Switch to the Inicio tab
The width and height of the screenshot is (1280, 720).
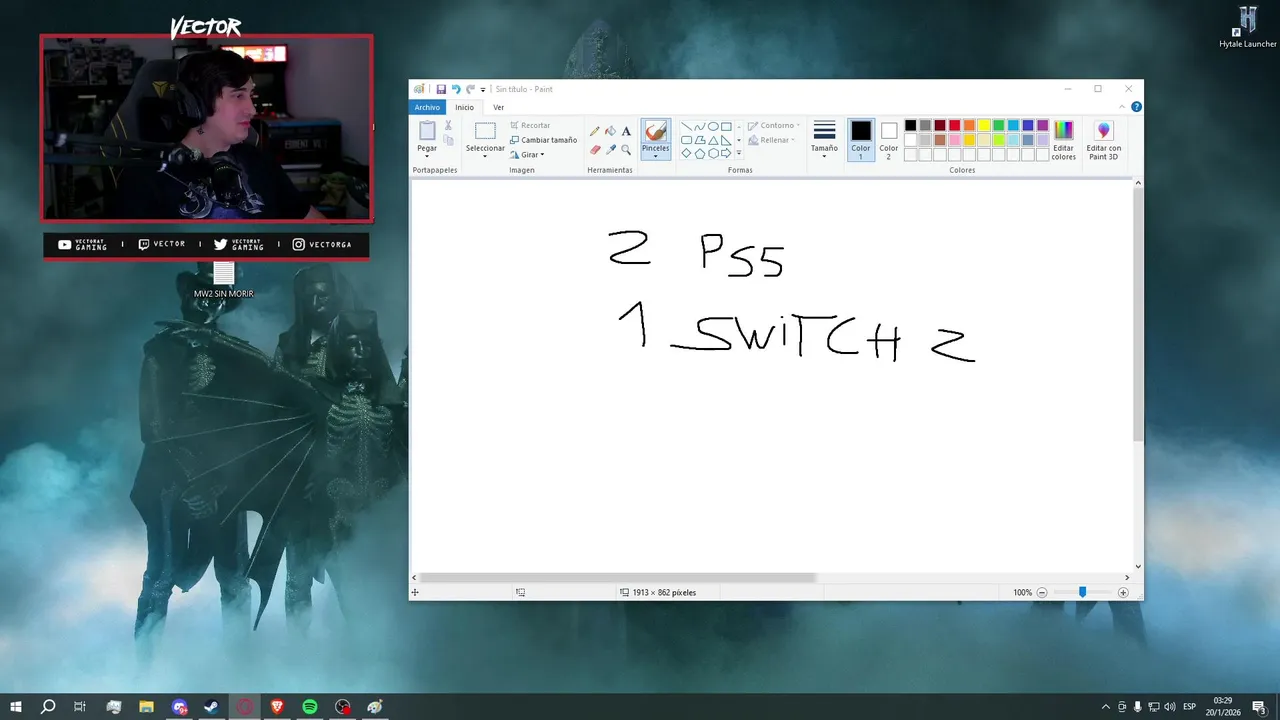pos(465,107)
